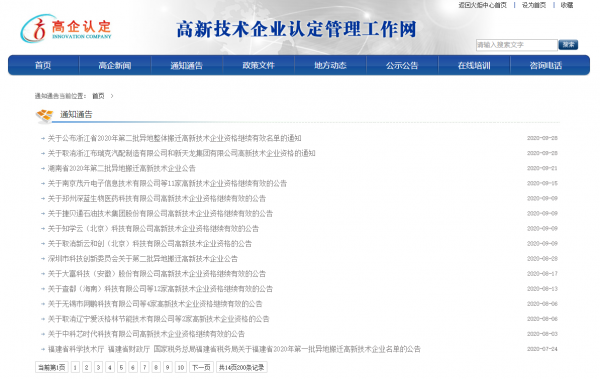
Task: Open the 福建省科学技术厅 announcement link
Action: click(234, 349)
